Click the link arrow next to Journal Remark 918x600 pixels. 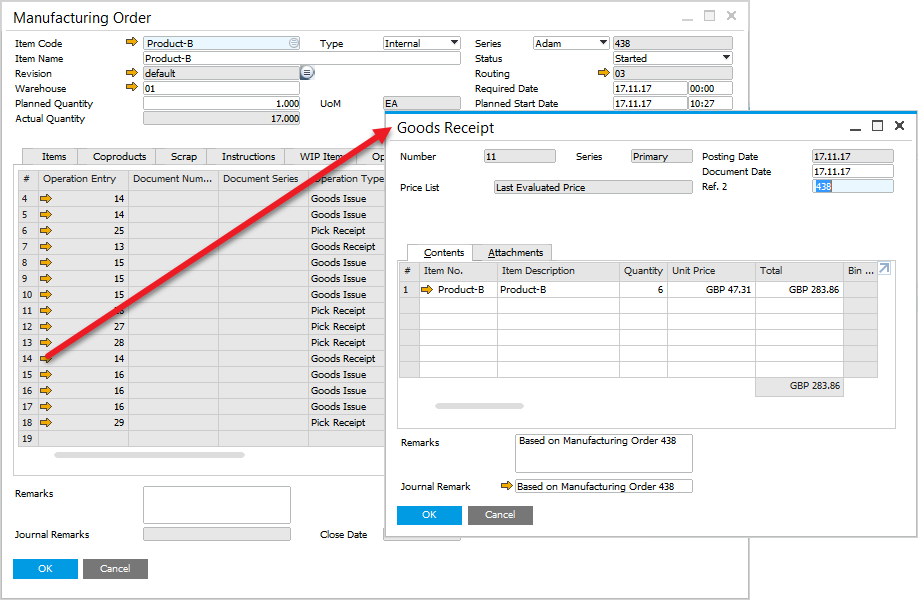click(x=507, y=486)
